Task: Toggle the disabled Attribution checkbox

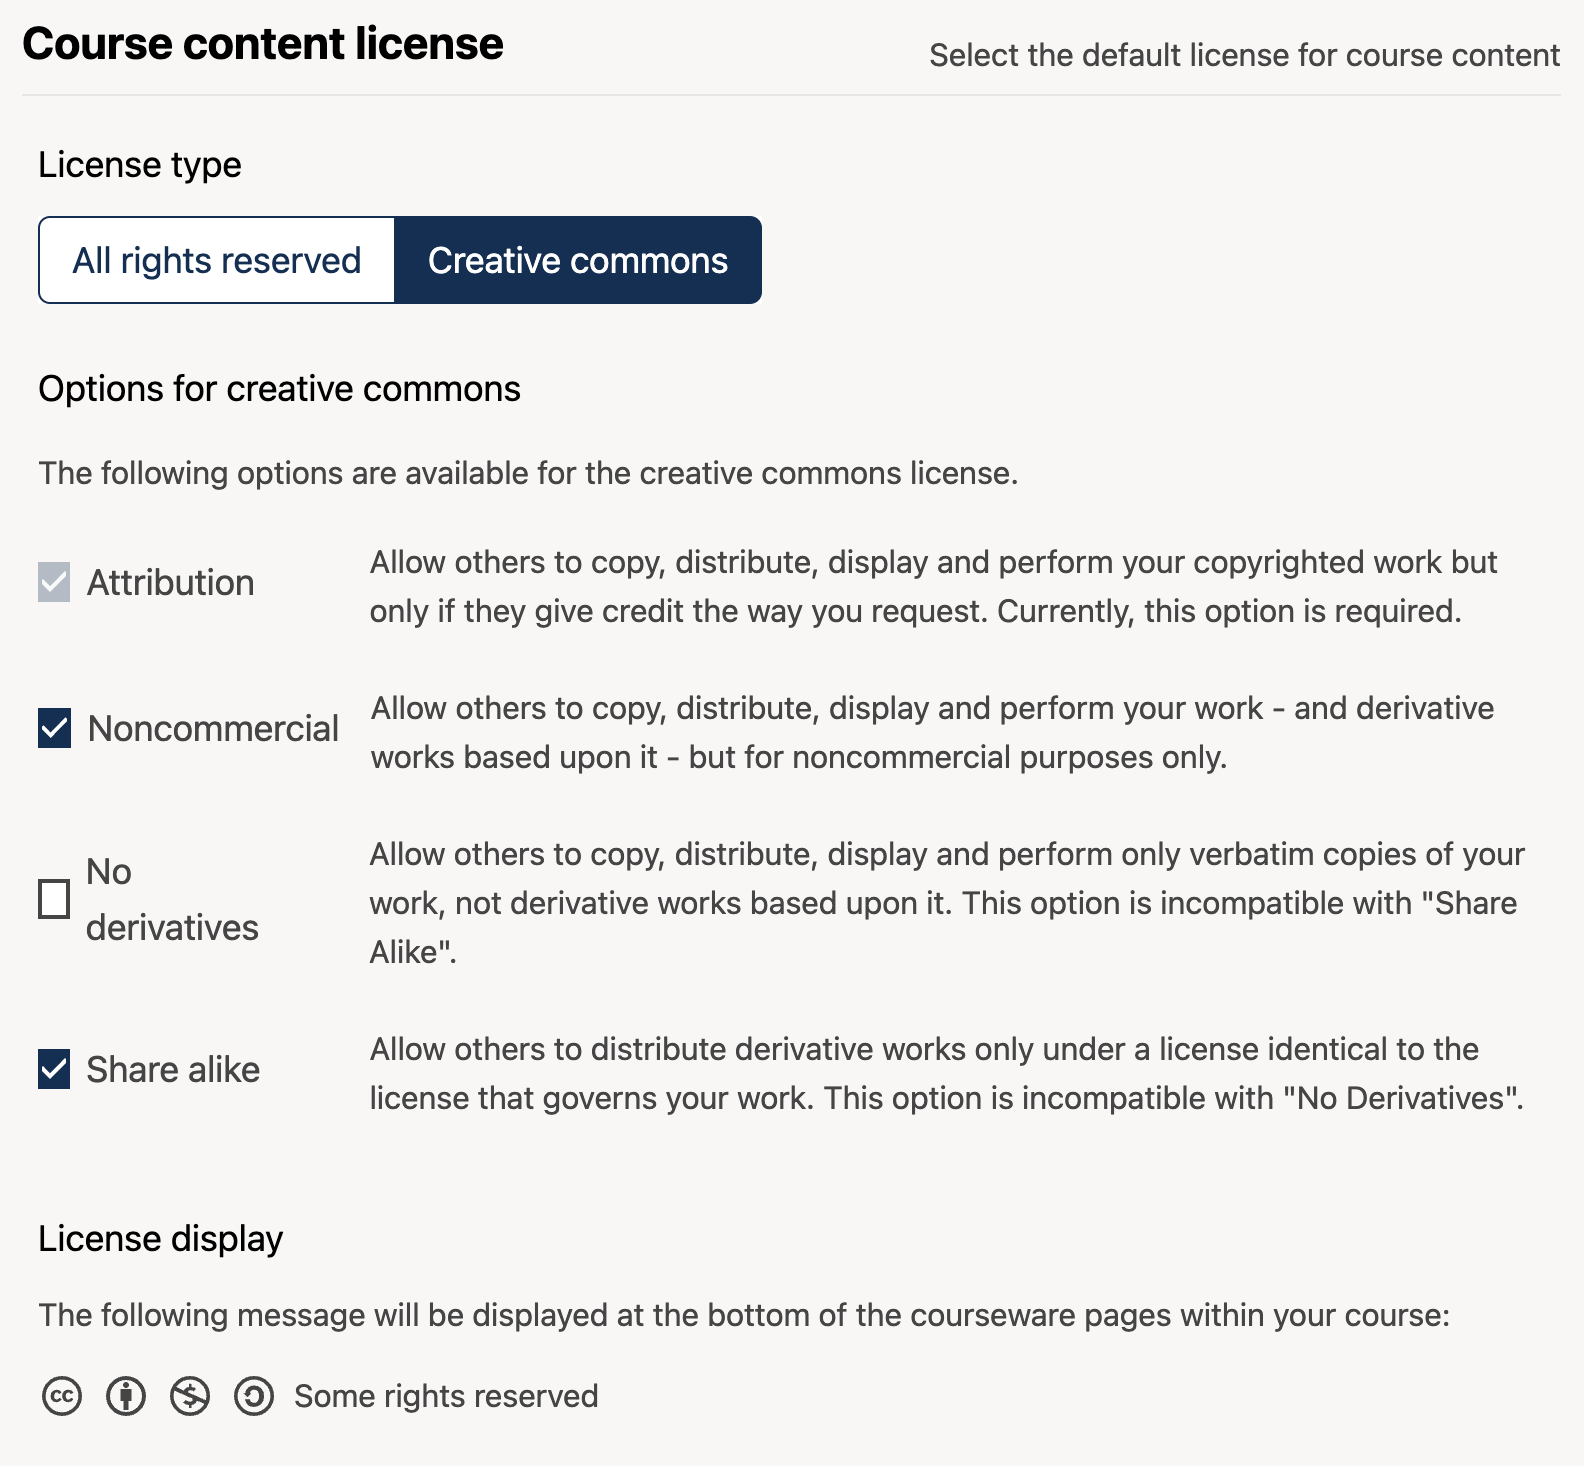Action: (x=54, y=583)
